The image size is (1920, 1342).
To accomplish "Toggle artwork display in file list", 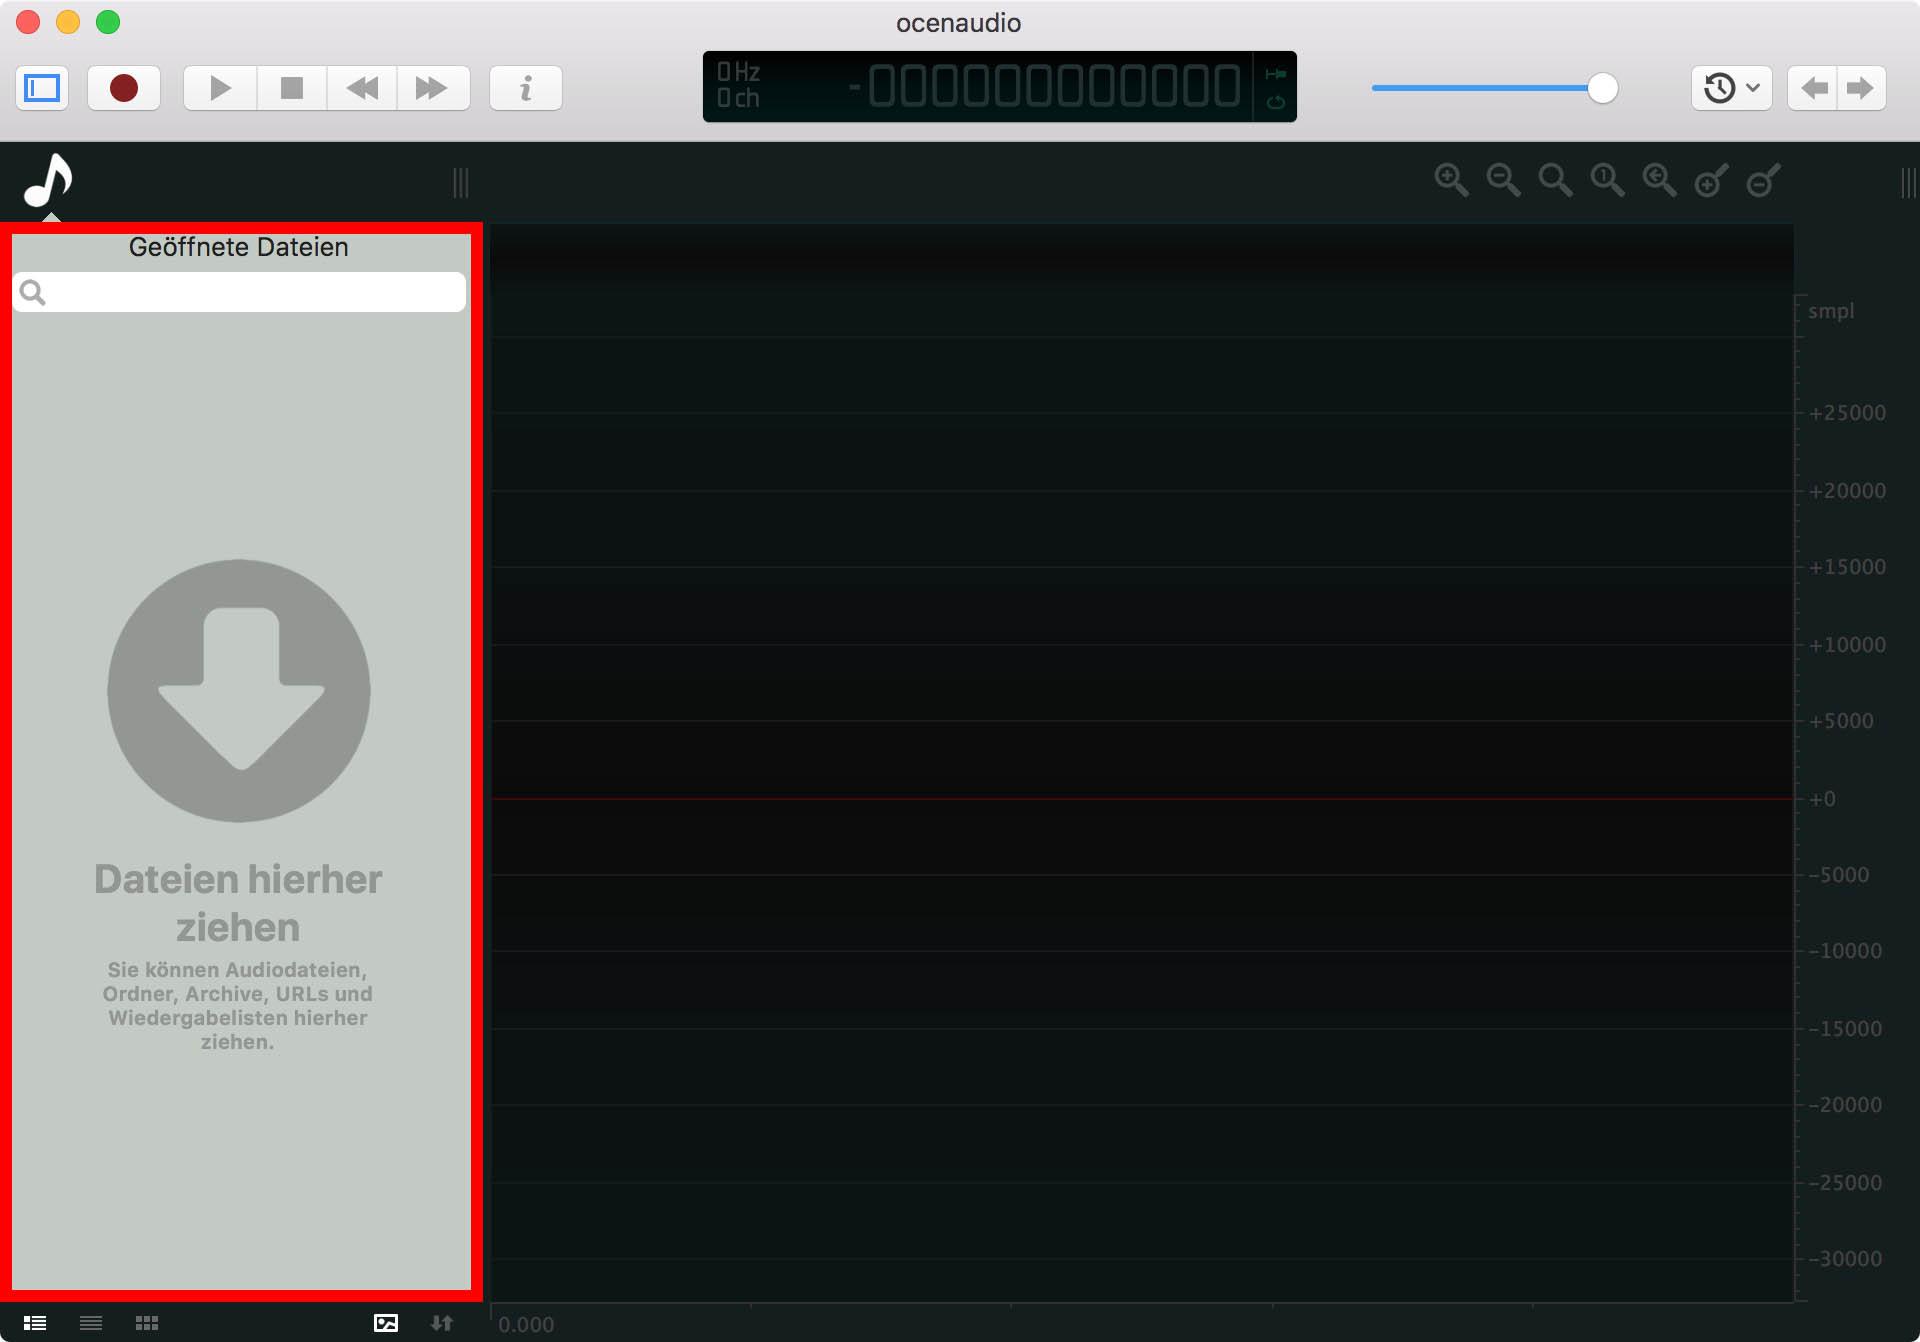I will (386, 1323).
